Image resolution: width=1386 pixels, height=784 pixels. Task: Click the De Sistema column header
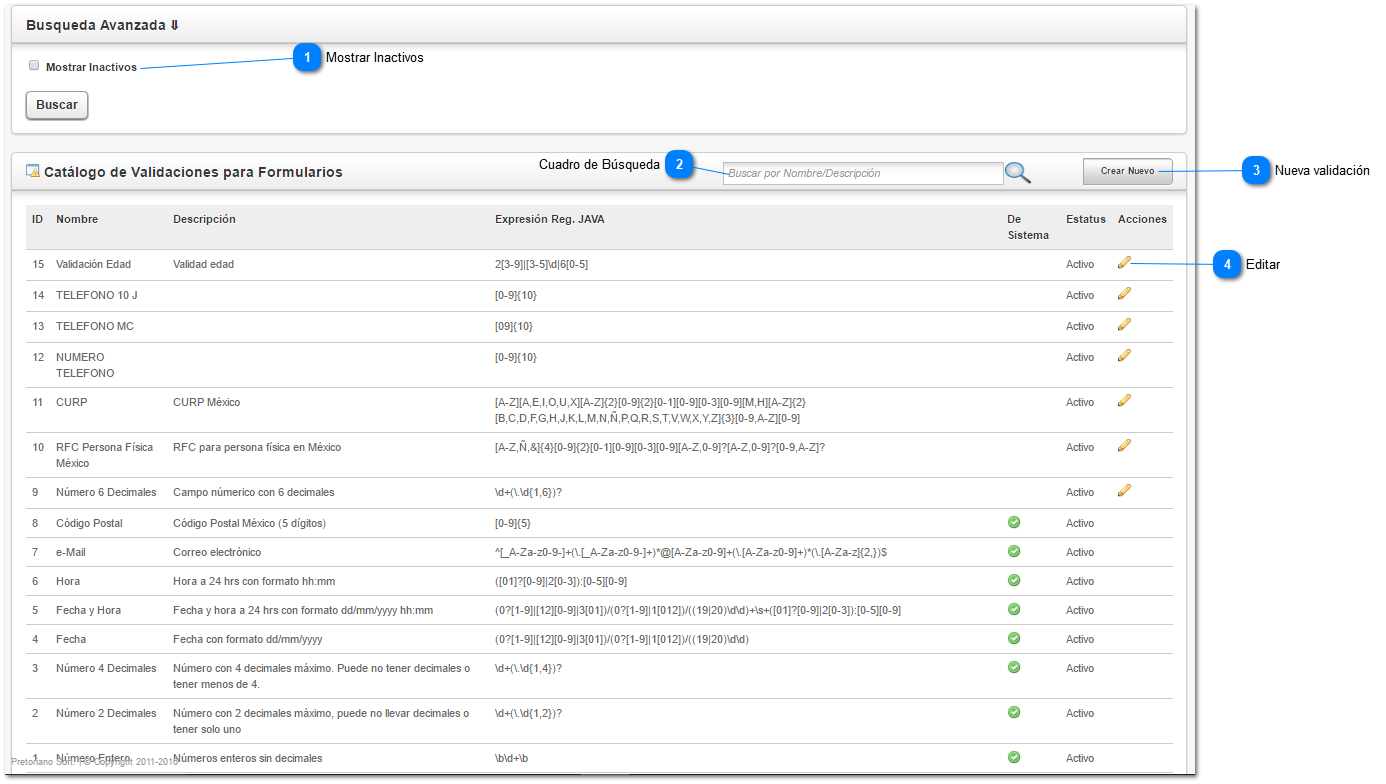coord(1028,227)
